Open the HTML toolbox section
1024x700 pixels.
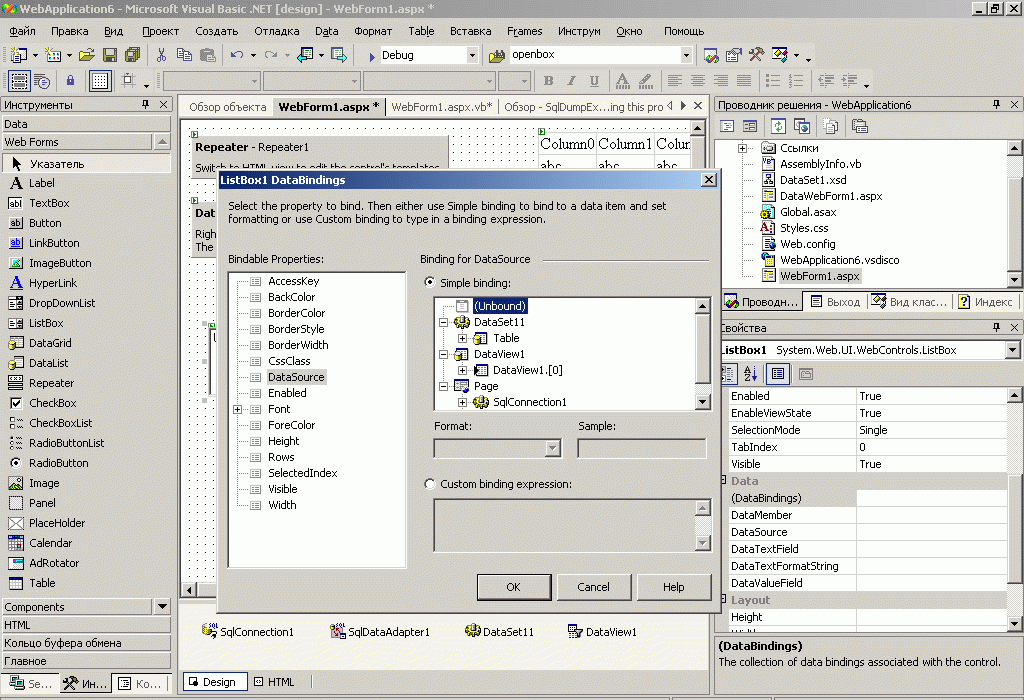tap(86, 625)
